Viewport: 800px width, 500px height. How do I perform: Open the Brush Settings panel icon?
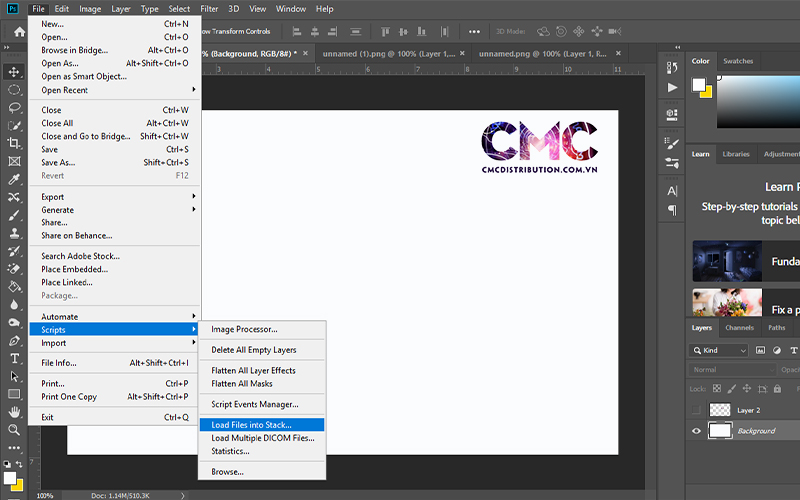672,144
